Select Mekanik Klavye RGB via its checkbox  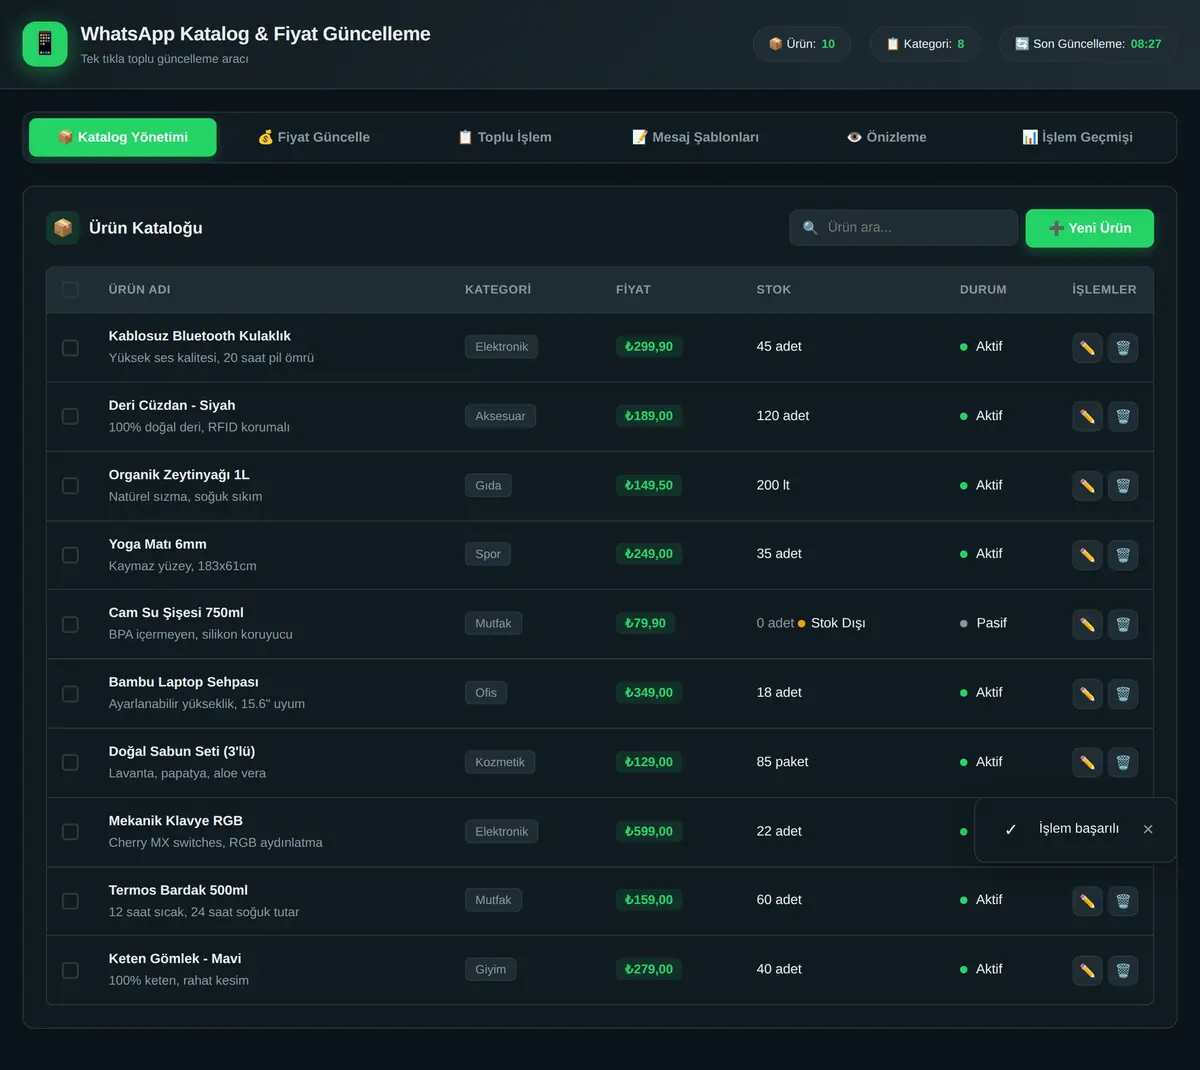[70, 832]
